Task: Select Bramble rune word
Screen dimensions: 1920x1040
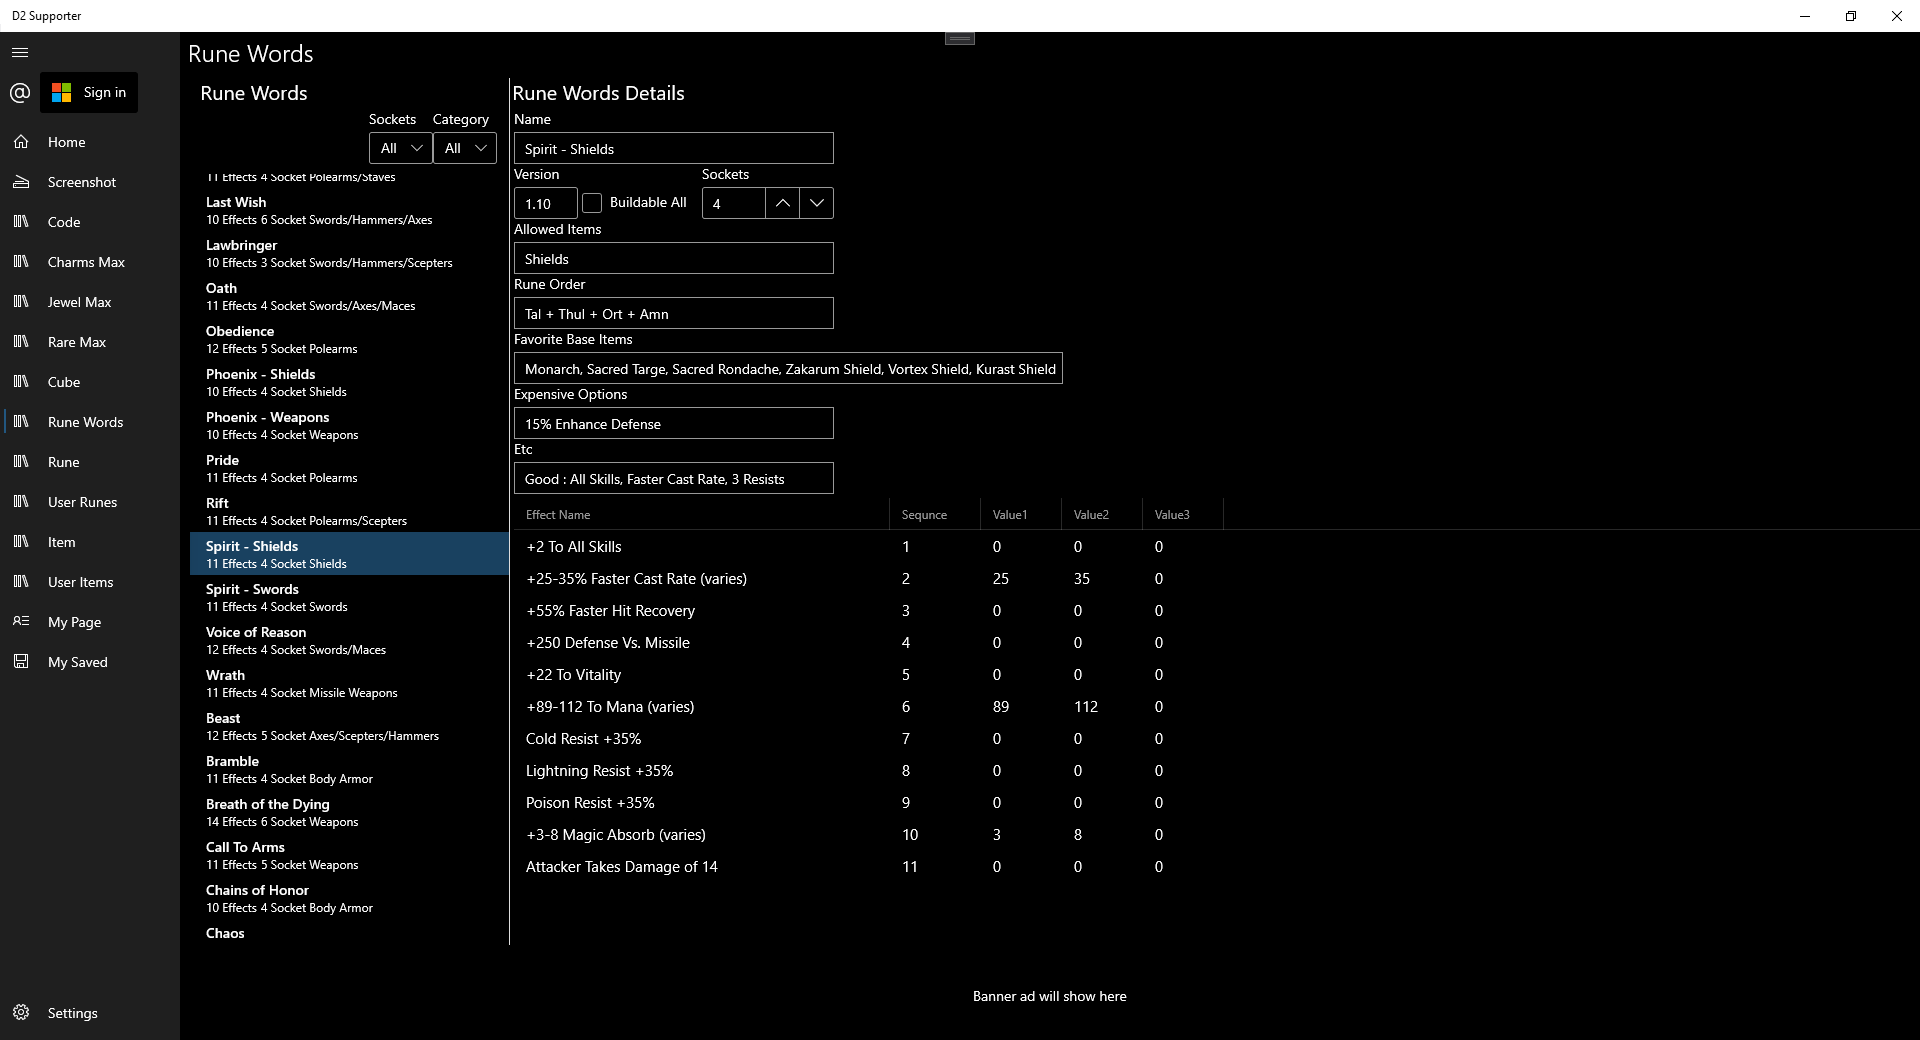Action: click(x=349, y=769)
